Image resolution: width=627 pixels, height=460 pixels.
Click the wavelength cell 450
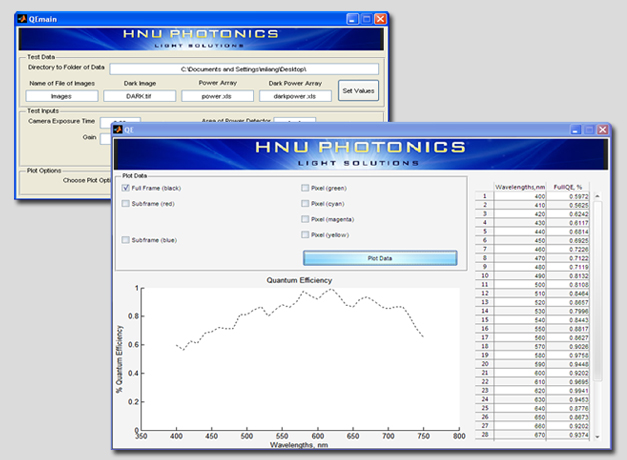click(520, 240)
